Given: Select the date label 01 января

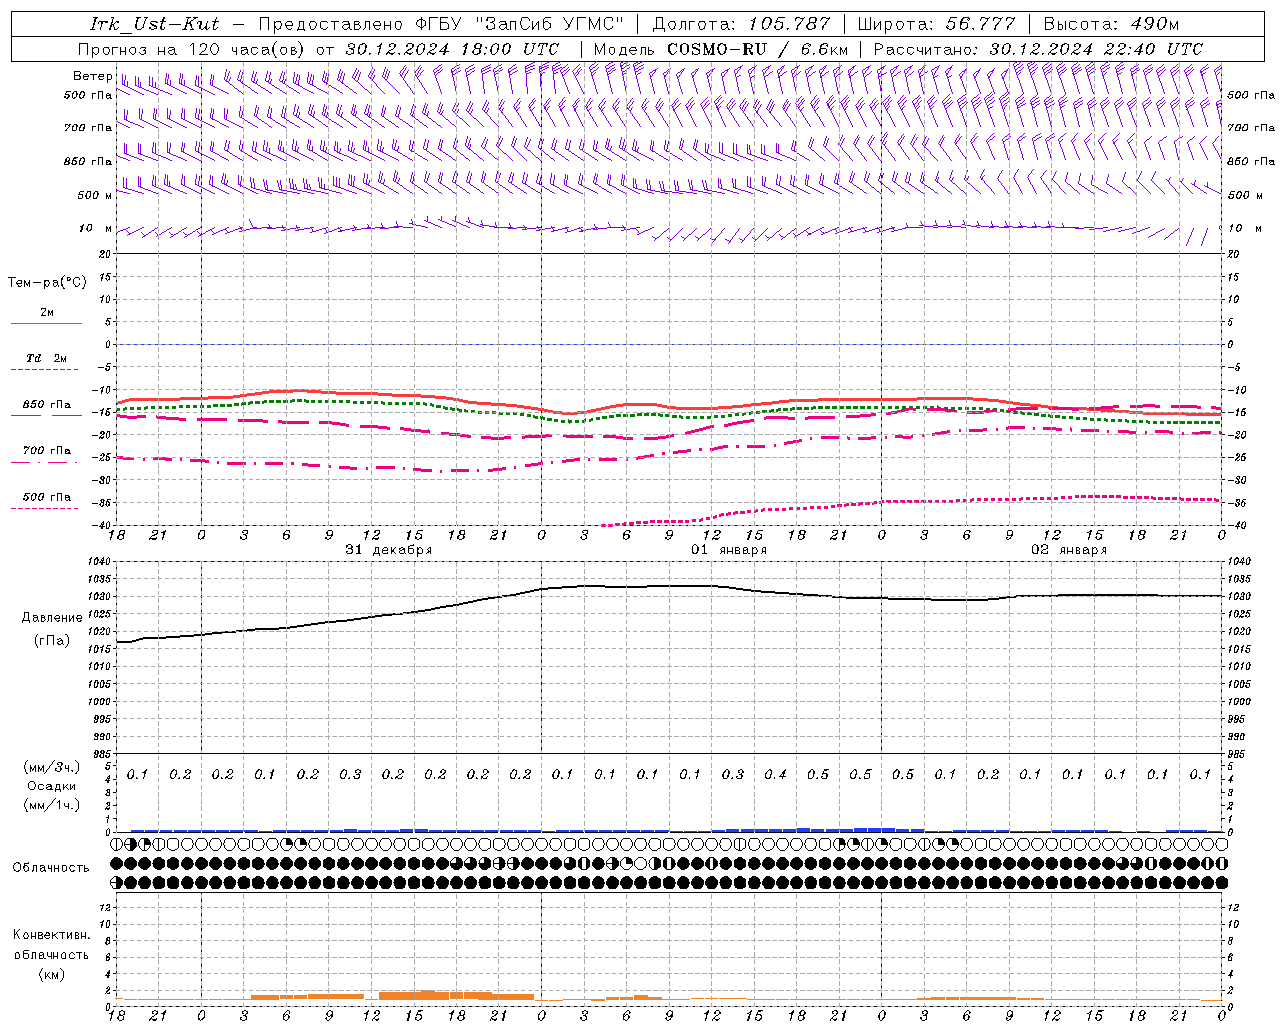Looking at the screenshot, I should tap(729, 549).
